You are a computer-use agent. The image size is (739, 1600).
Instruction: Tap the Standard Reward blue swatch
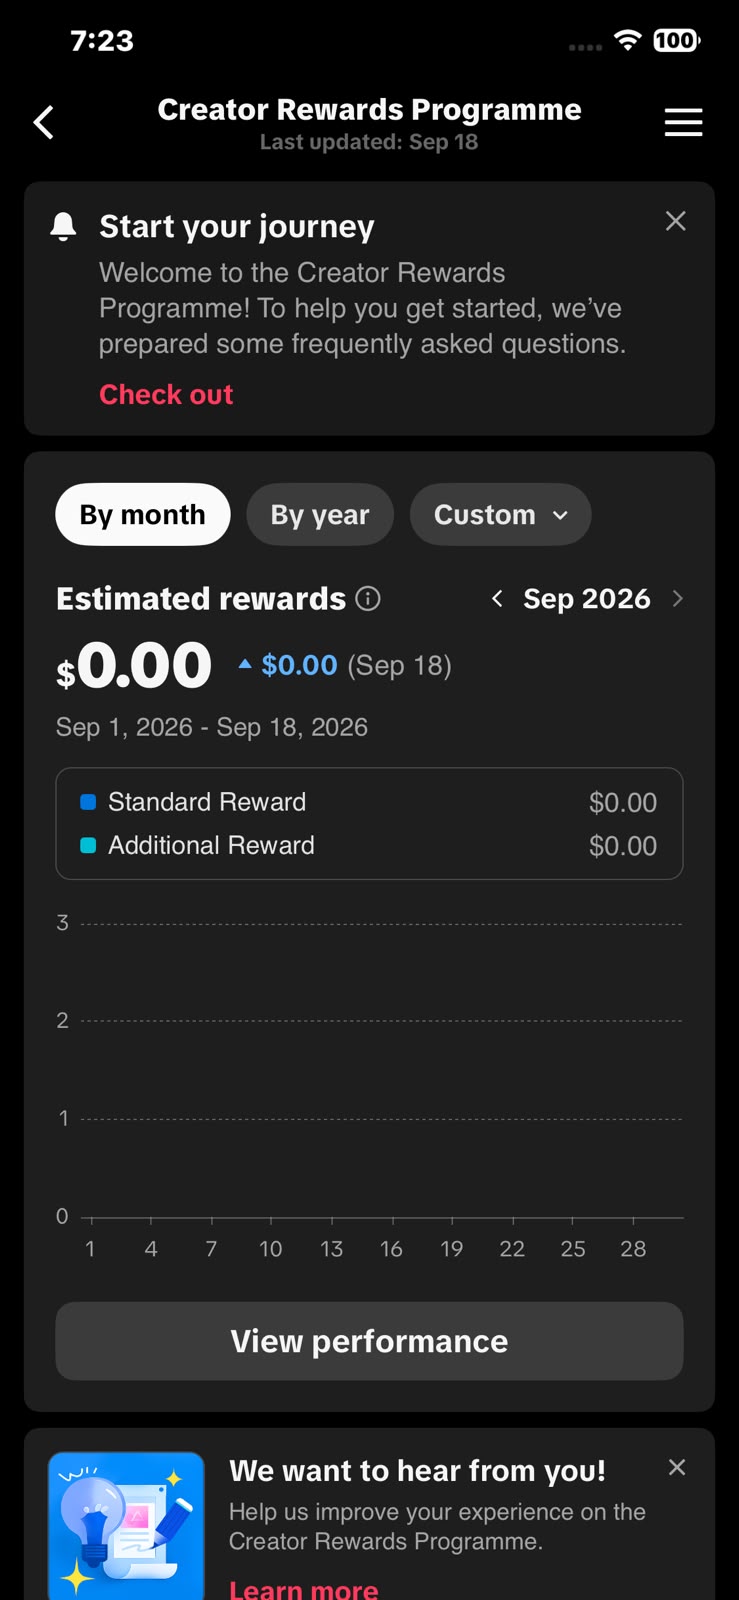88,802
